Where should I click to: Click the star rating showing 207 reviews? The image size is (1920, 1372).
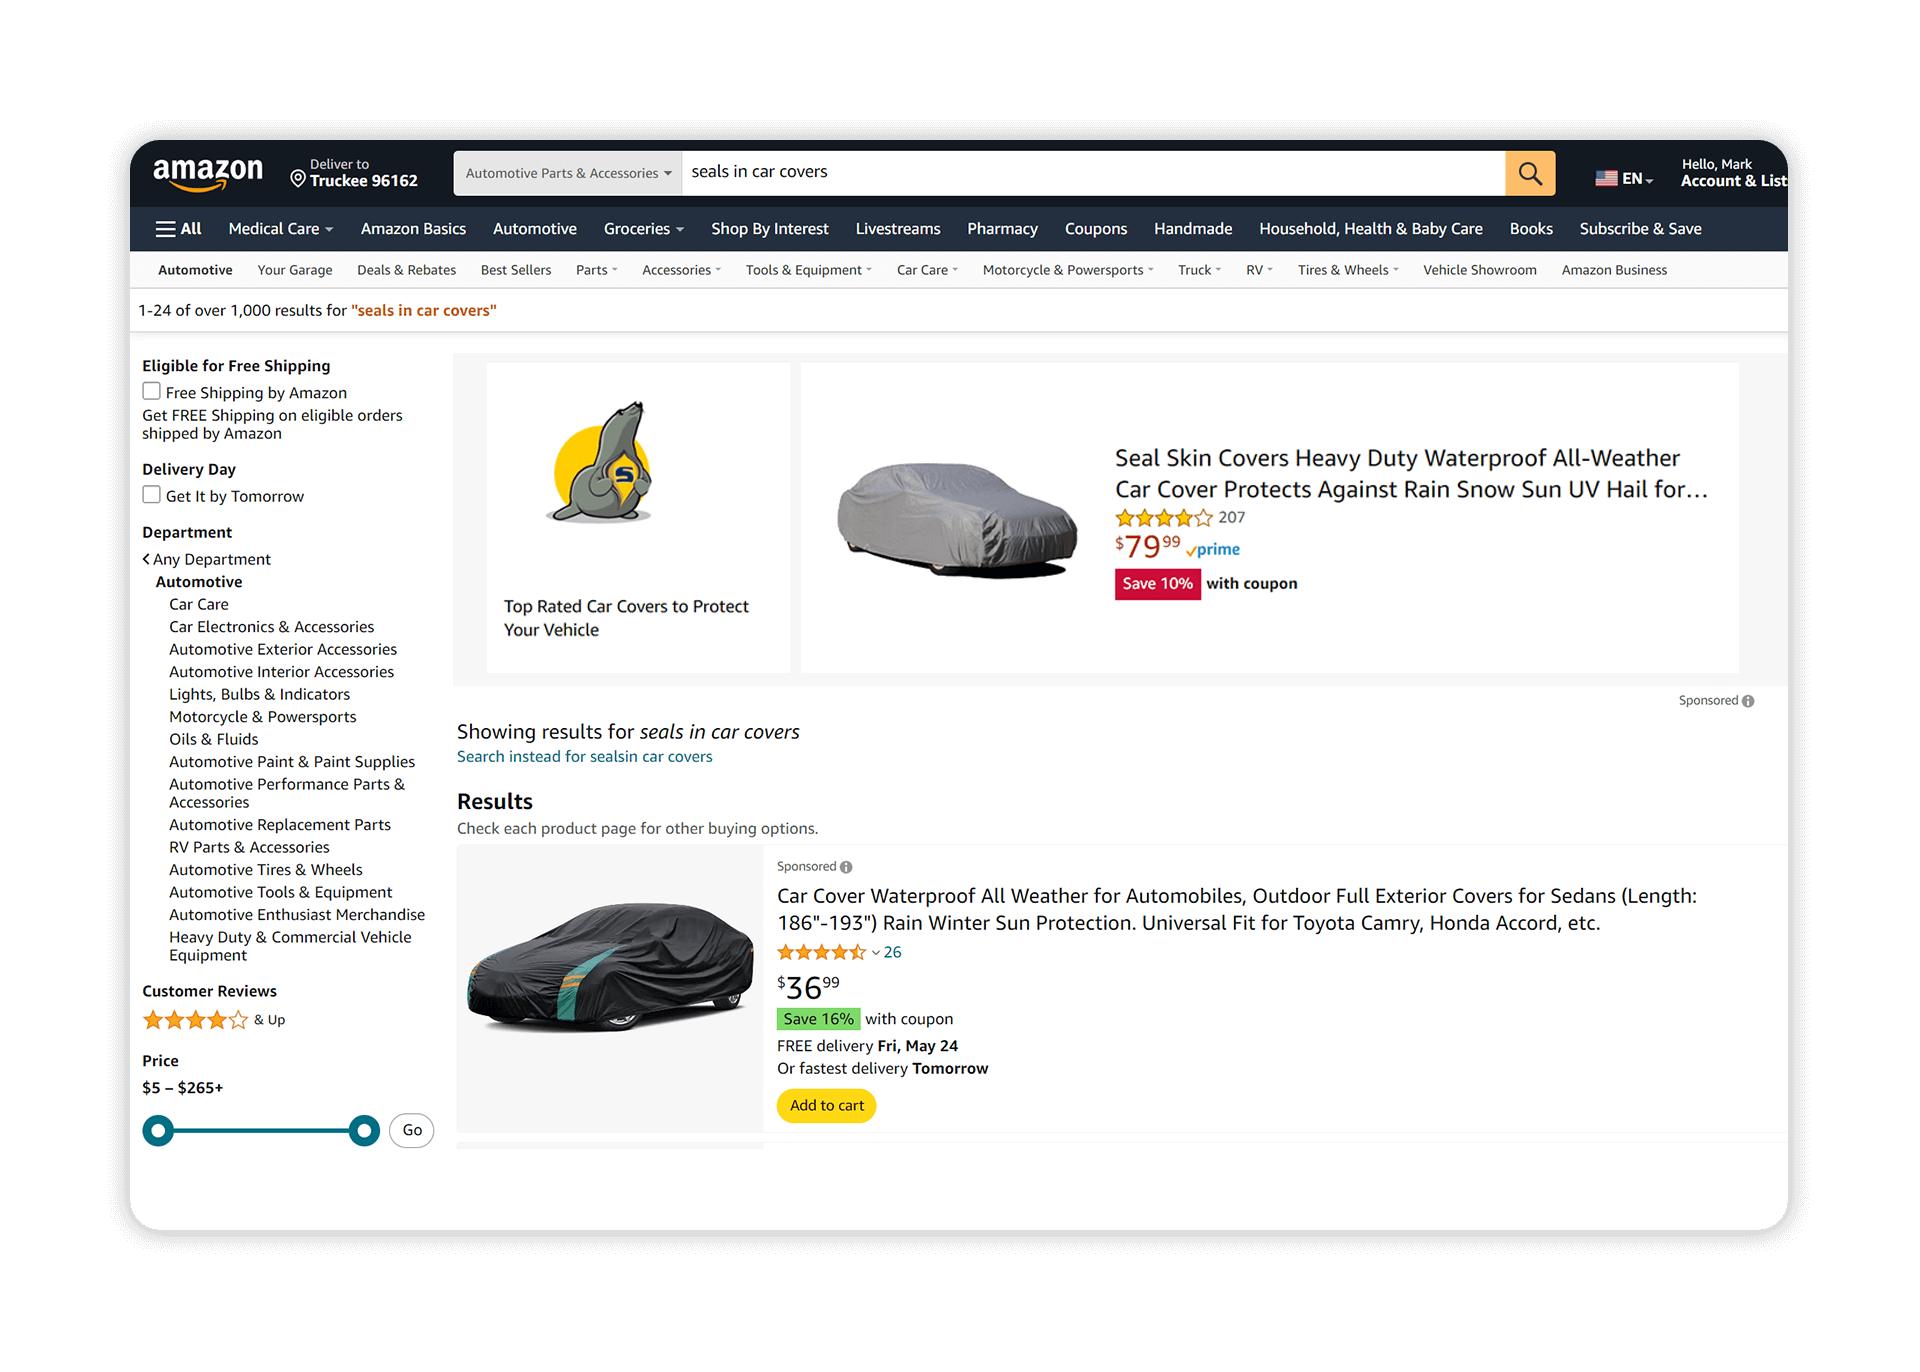point(1163,518)
